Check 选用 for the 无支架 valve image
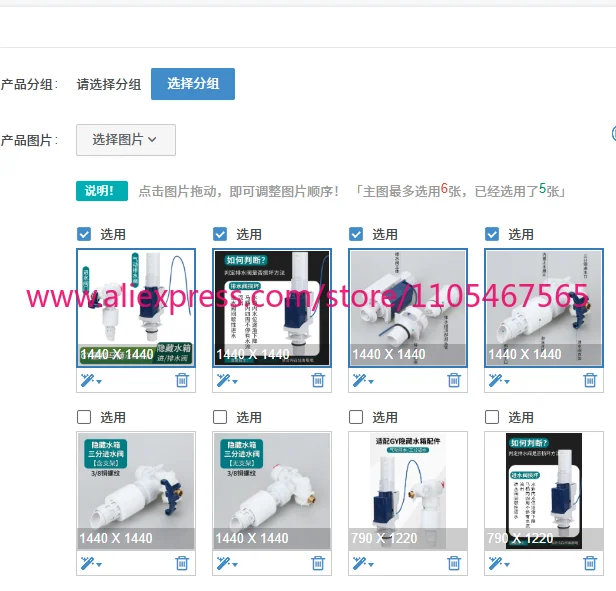This screenshot has width=616, height=591. click(220, 417)
